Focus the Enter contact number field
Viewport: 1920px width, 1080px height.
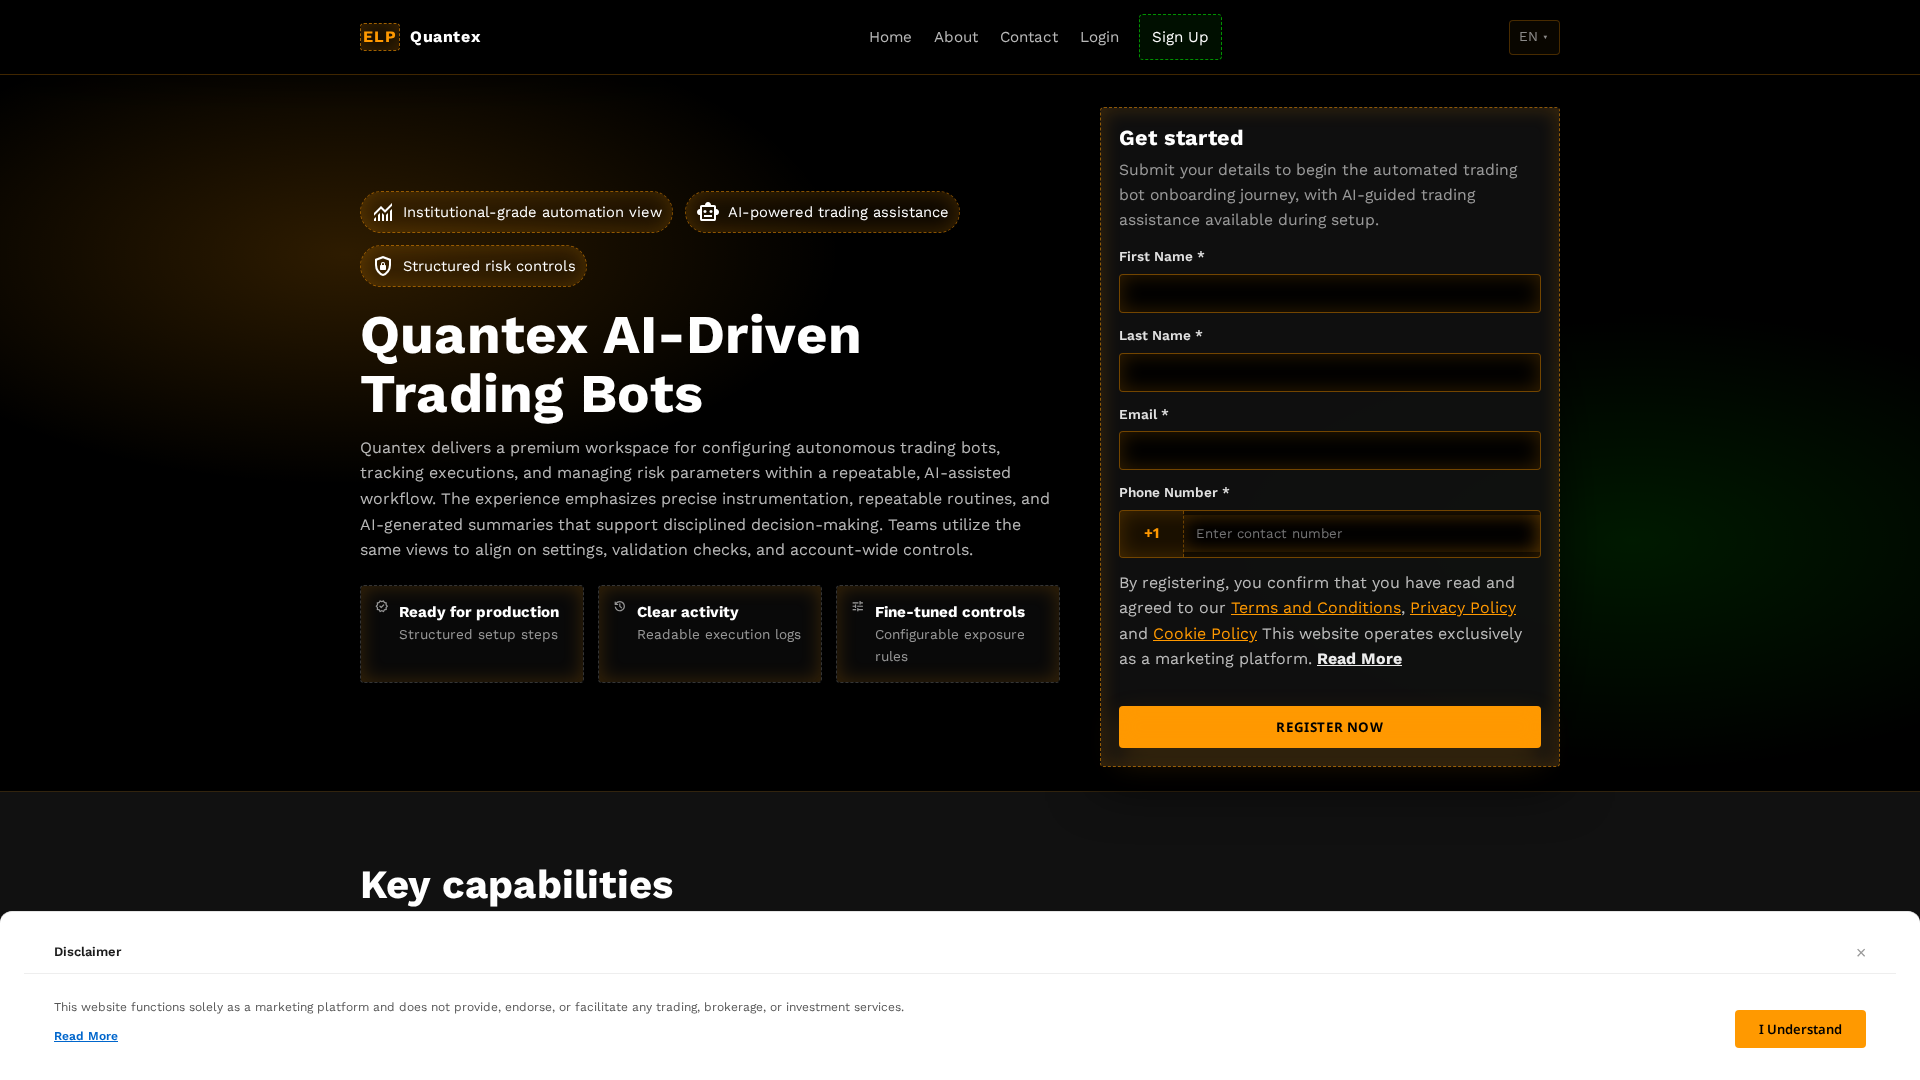coord(1362,534)
